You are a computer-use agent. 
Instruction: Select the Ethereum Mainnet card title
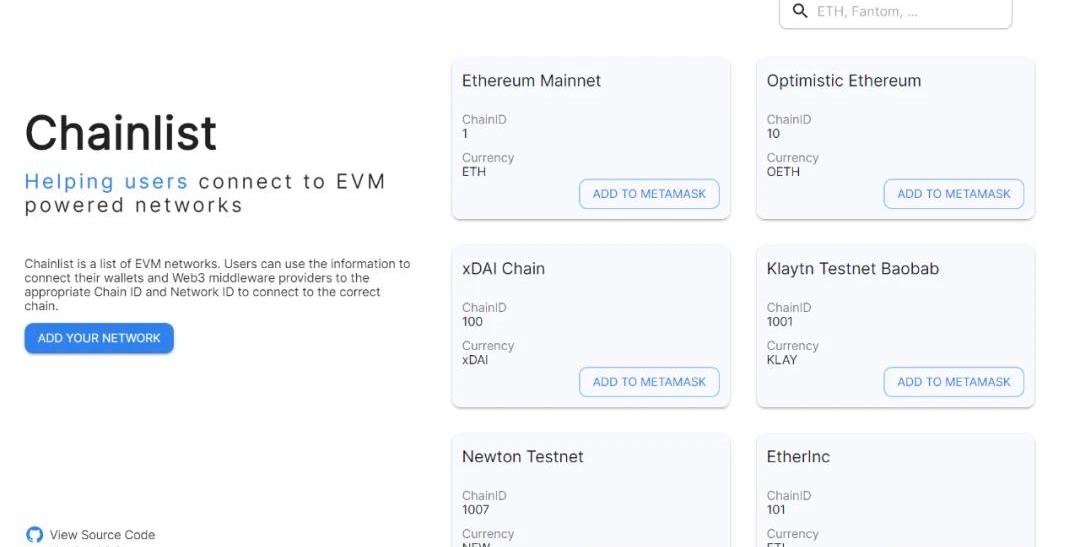(531, 81)
